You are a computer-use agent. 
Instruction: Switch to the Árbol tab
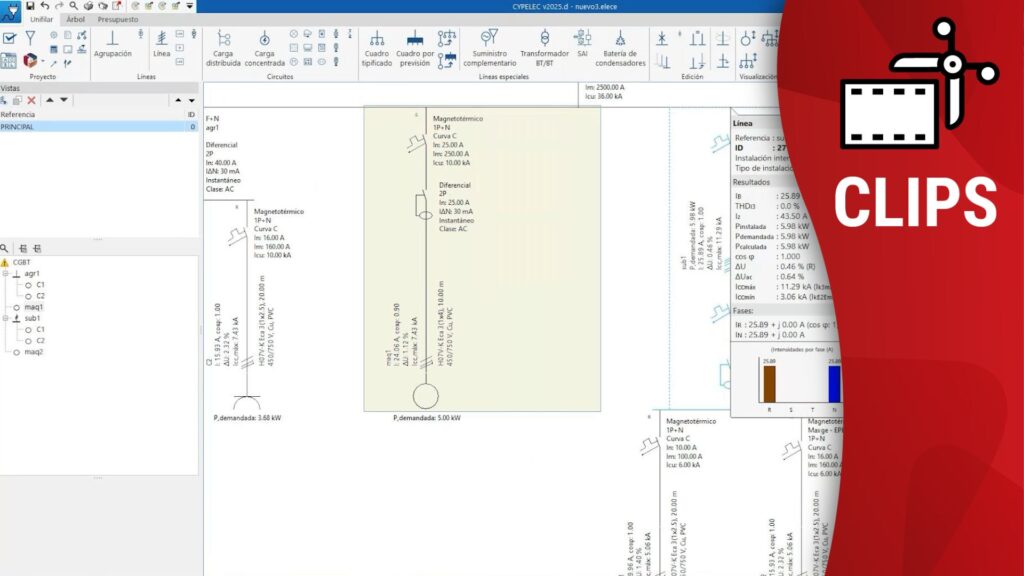pos(76,19)
